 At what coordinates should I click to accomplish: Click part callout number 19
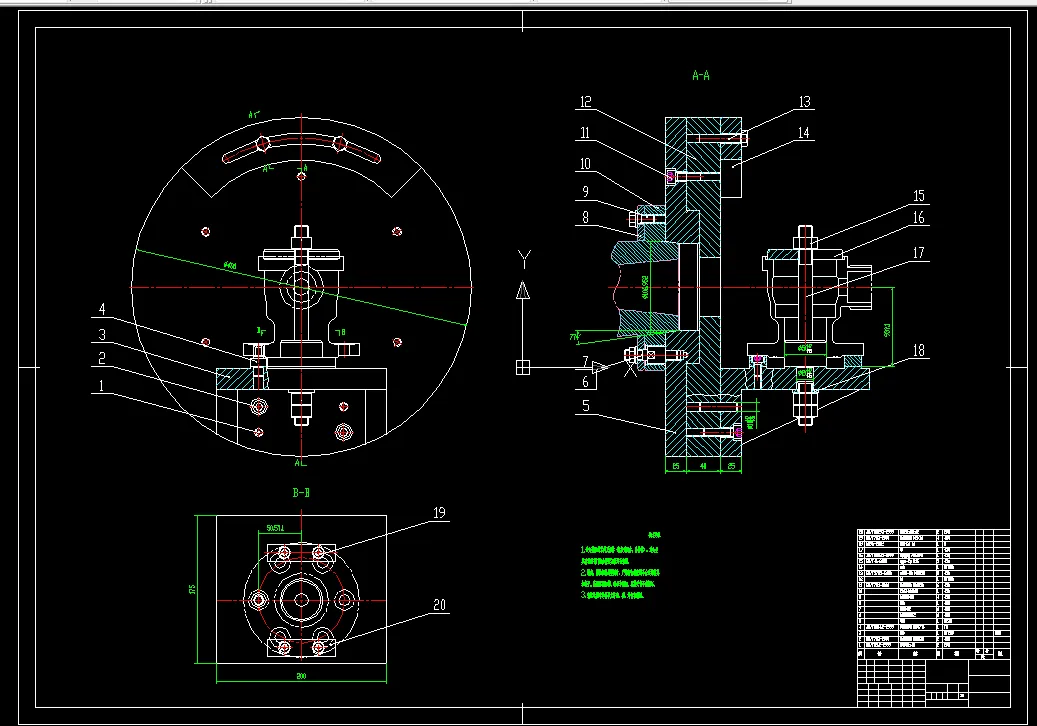[x=439, y=512]
